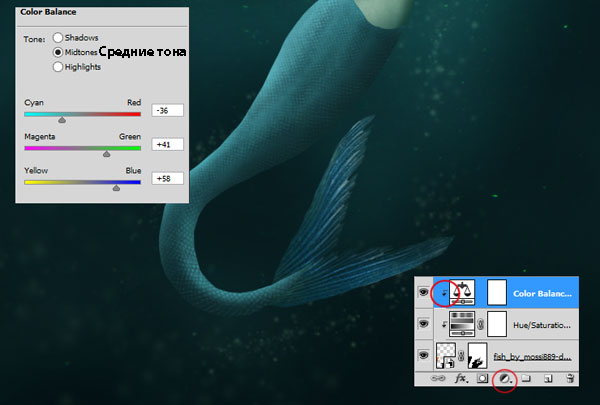Click the Magenta-Green slider handle
600x405 pixels.
(107, 154)
